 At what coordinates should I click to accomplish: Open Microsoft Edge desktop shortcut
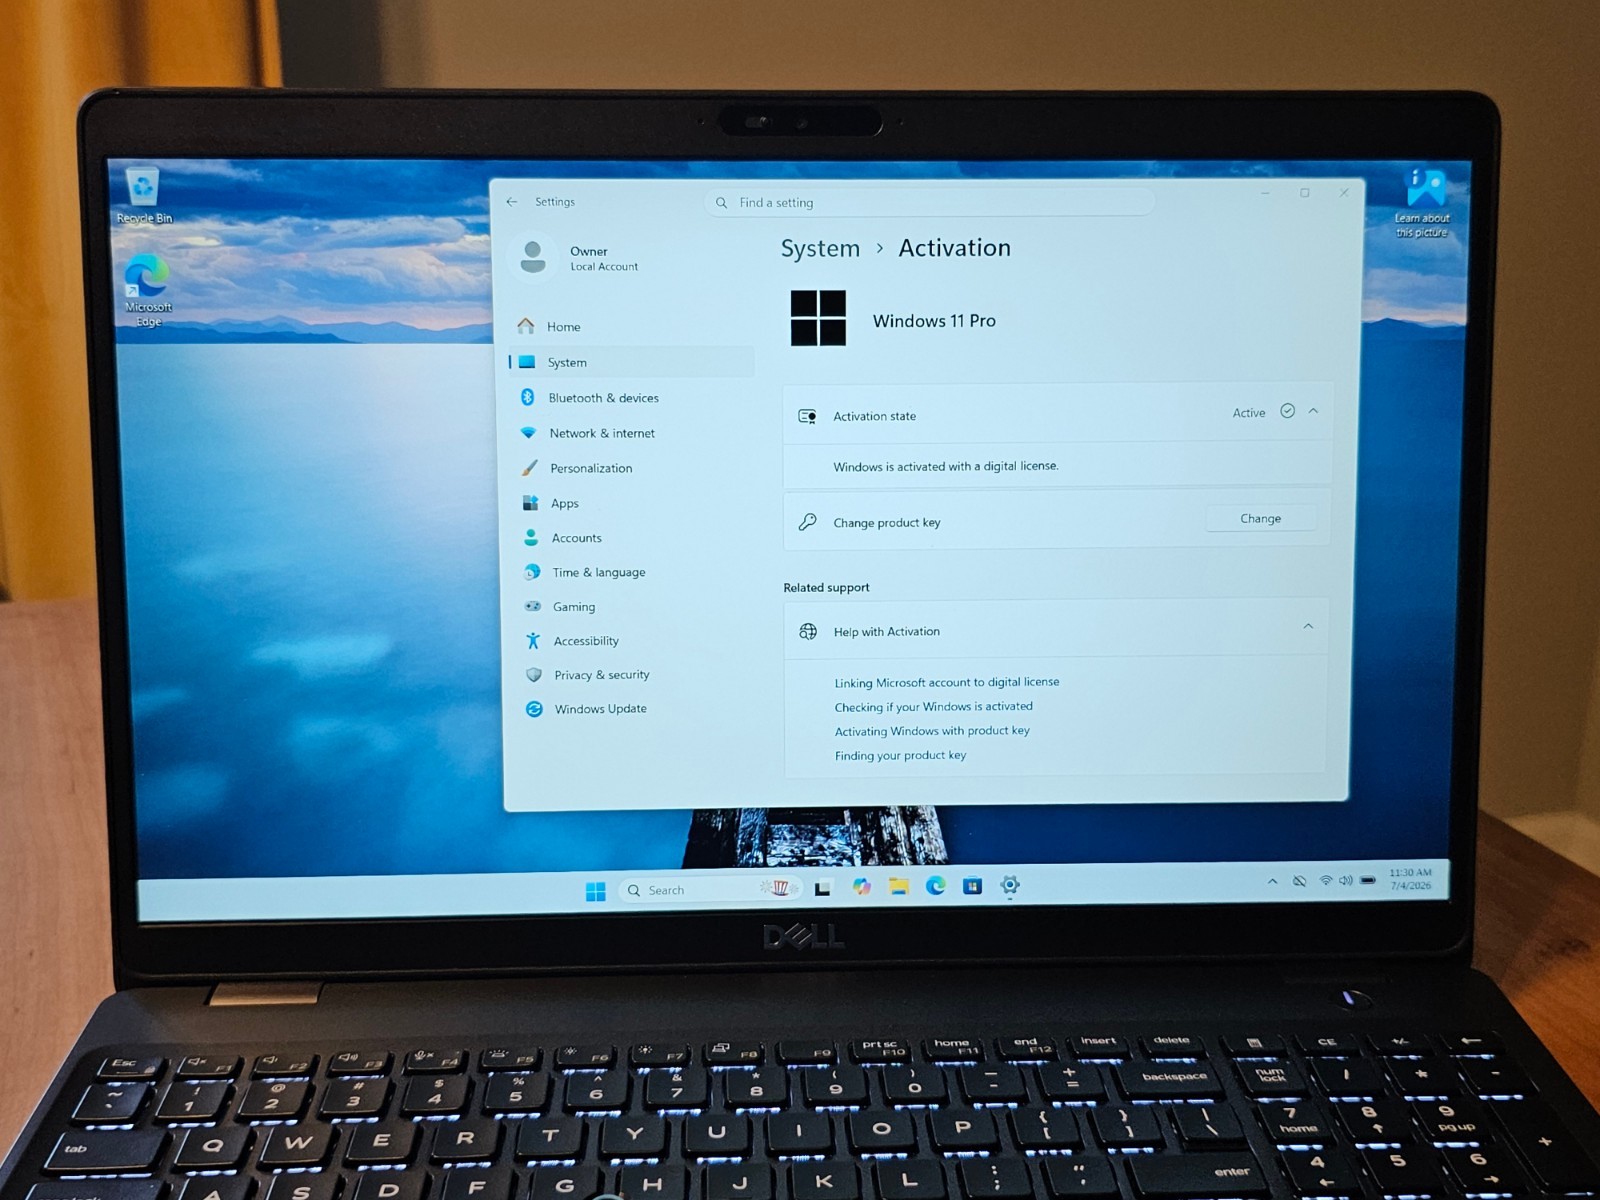pyautogui.click(x=148, y=290)
